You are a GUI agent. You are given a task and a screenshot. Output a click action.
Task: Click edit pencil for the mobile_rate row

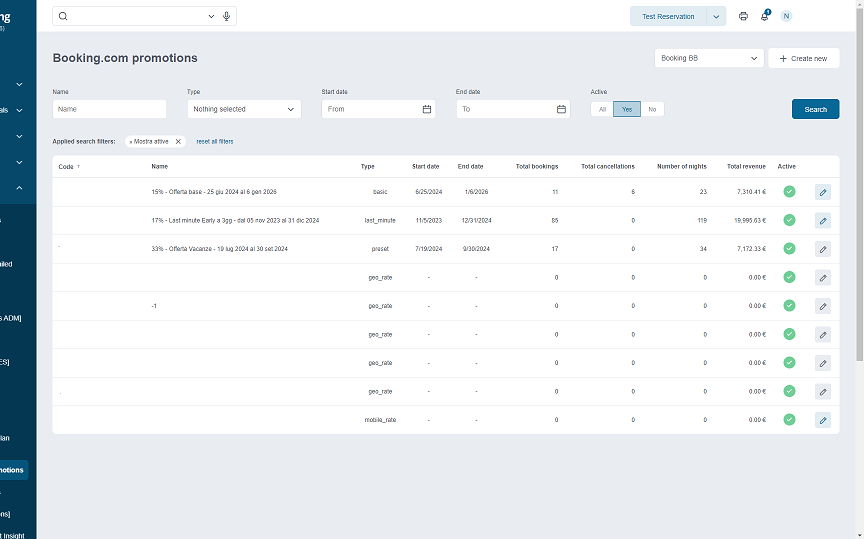point(822,420)
